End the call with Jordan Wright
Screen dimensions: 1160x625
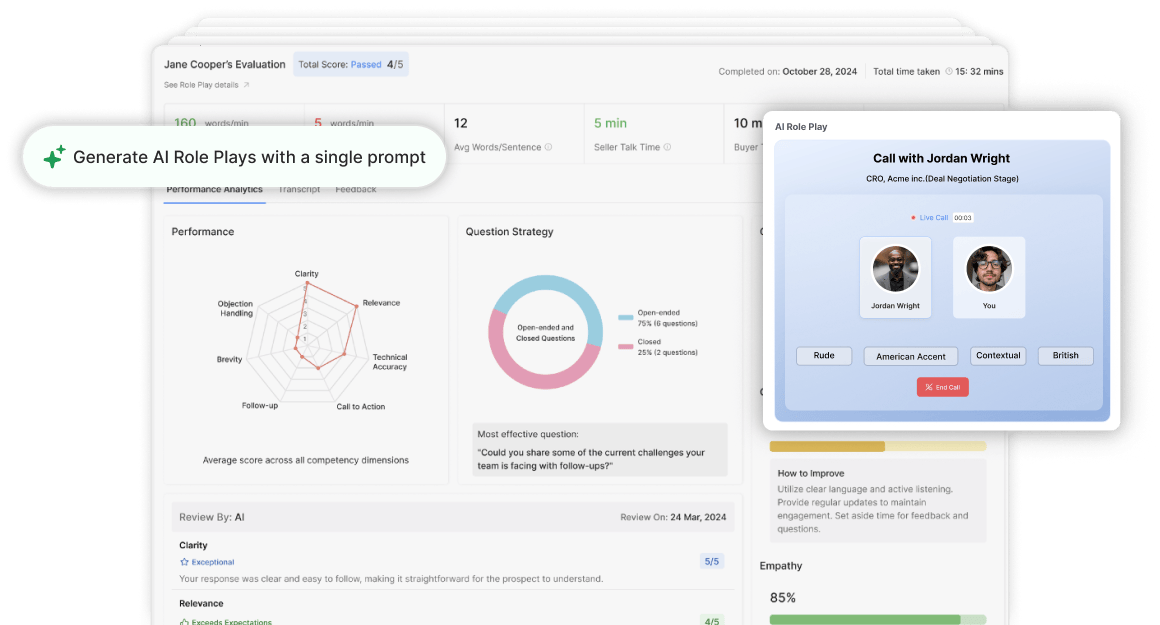click(942, 387)
